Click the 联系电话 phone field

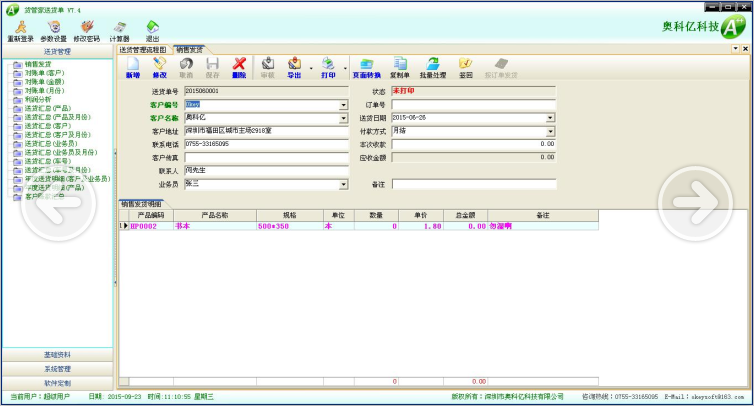point(266,144)
